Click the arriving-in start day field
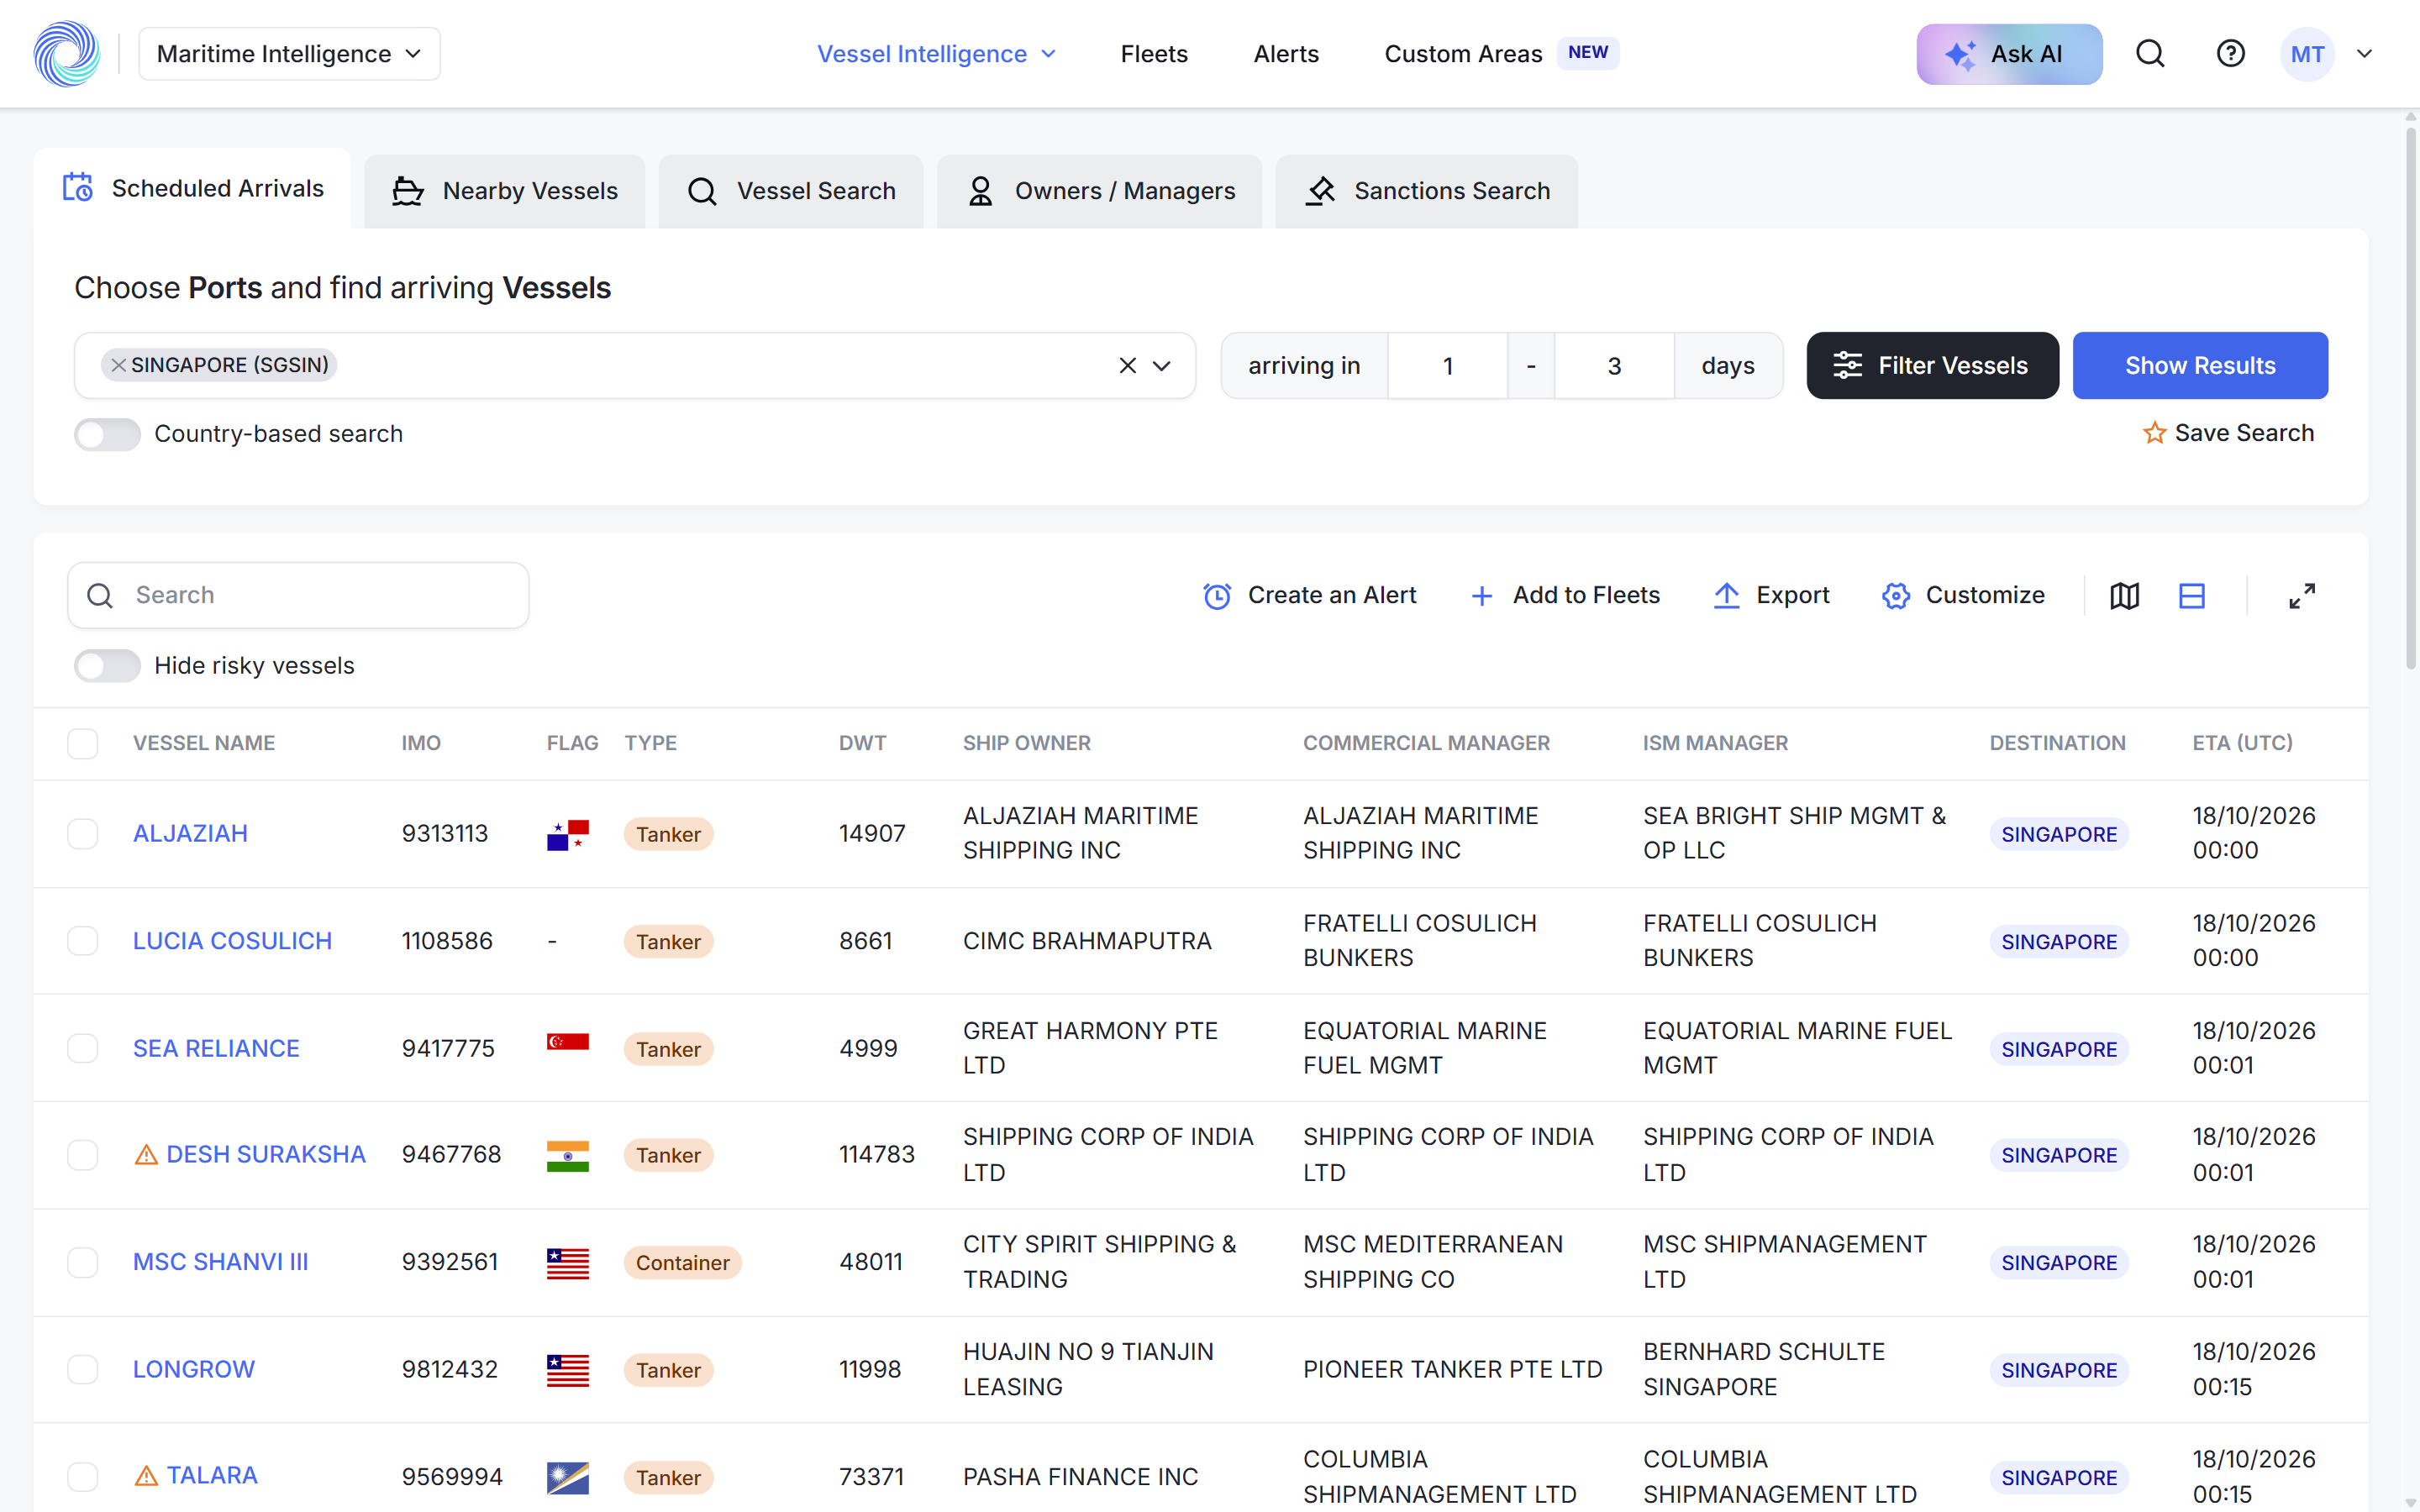This screenshot has height=1512, width=2420. [1447, 366]
